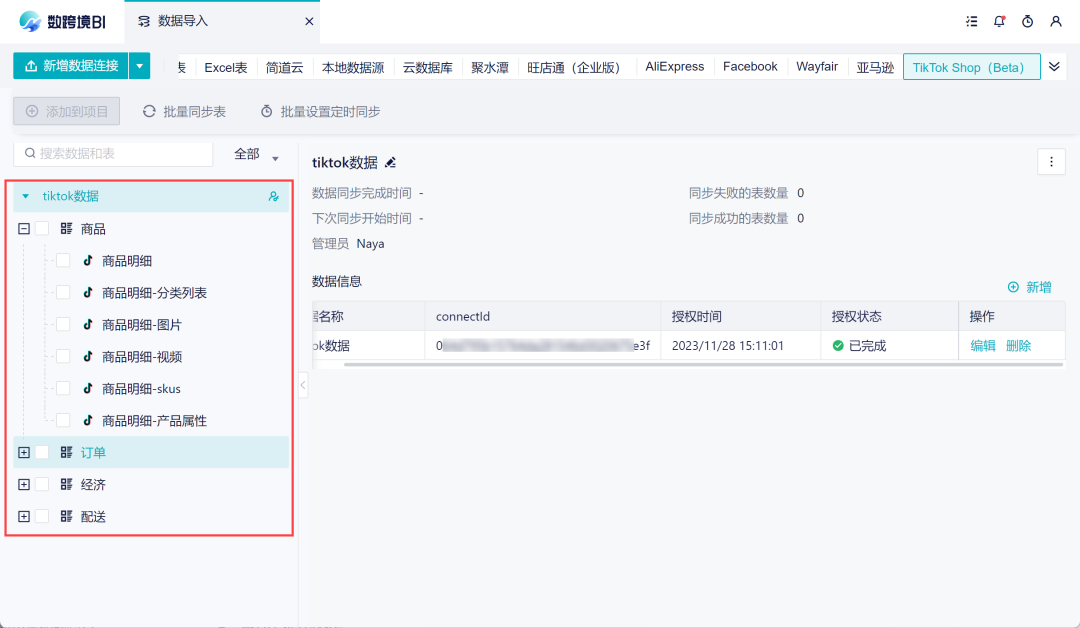Check the 商品明细 checkbox
Screen dimensions: 1080x628
tap(63, 261)
